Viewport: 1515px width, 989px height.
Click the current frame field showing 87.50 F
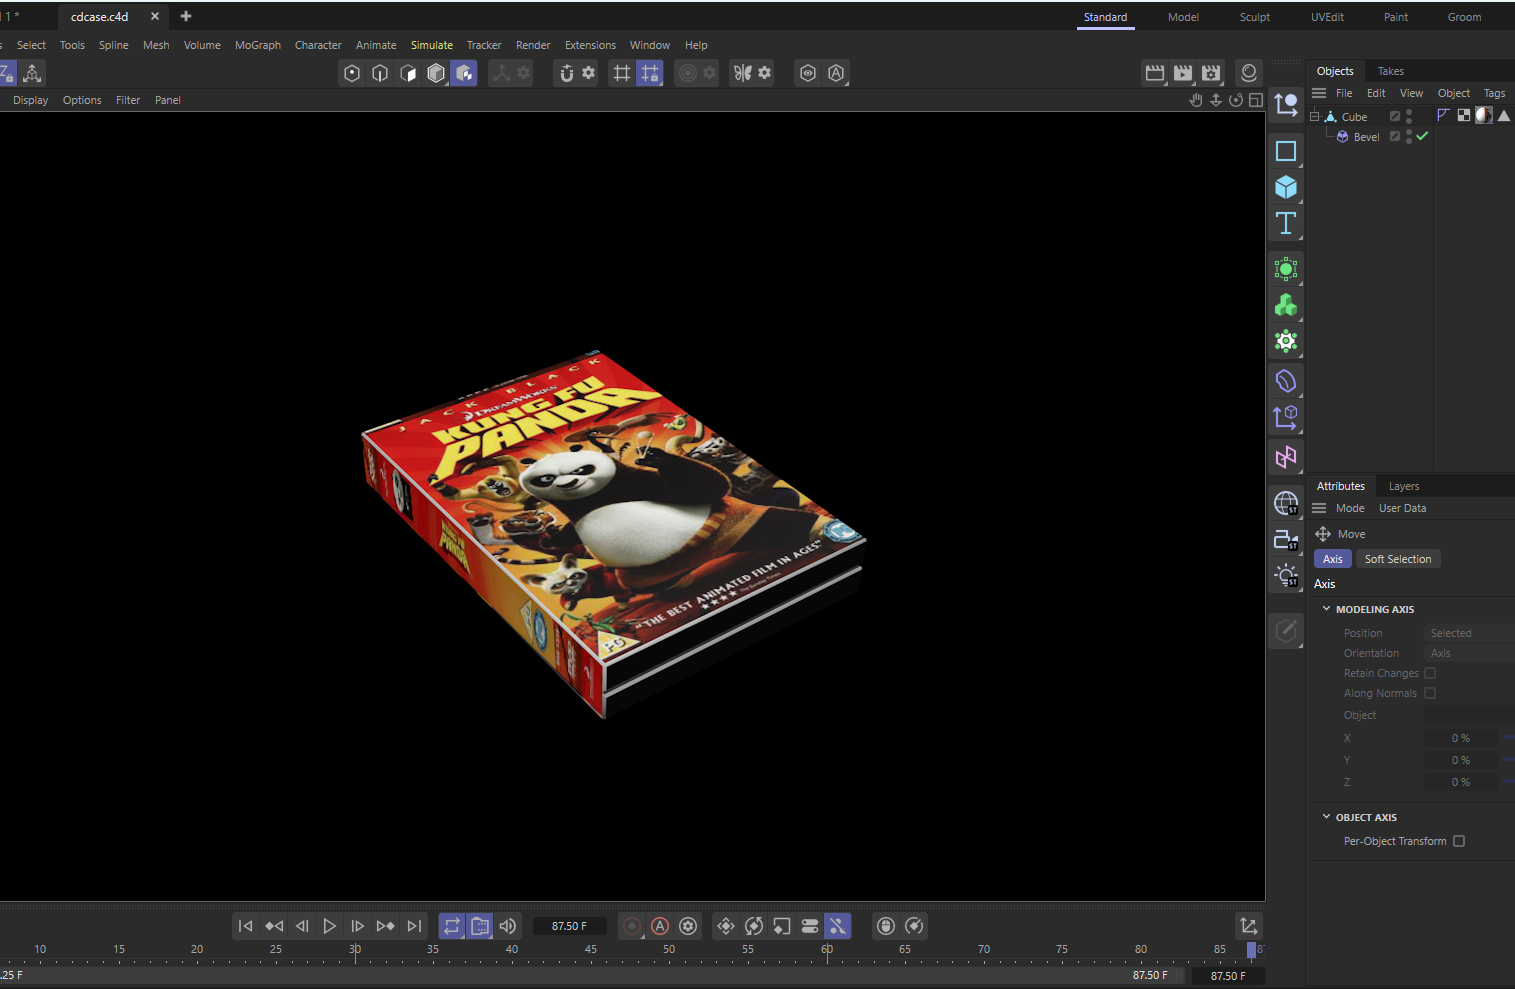570,925
